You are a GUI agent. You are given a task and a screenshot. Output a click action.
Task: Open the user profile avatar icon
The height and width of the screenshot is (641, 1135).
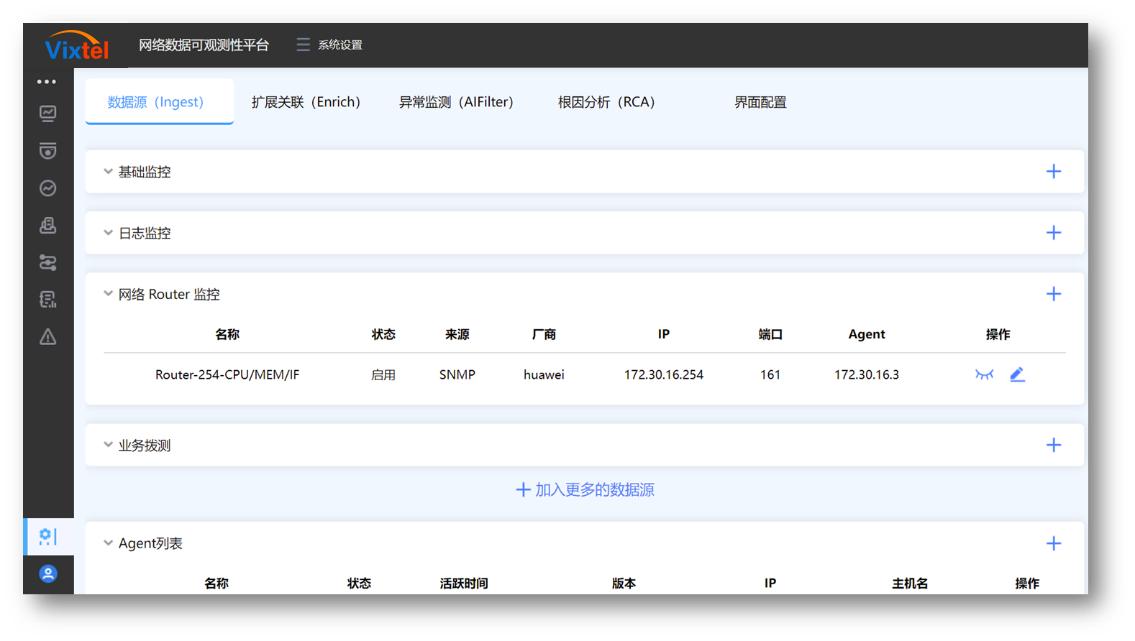(x=47, y=575)
